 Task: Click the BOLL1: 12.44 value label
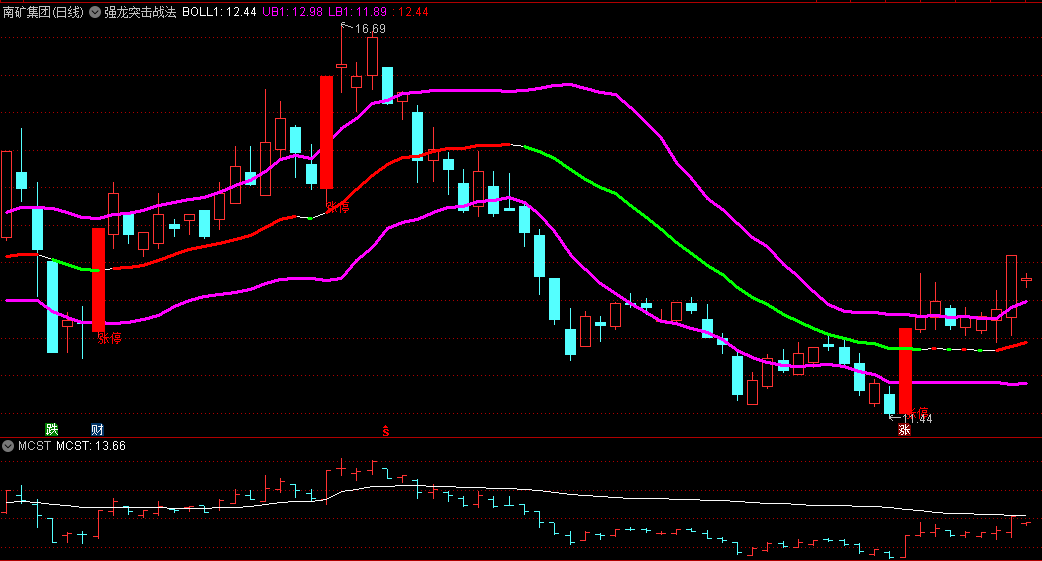tap(219, 12)
